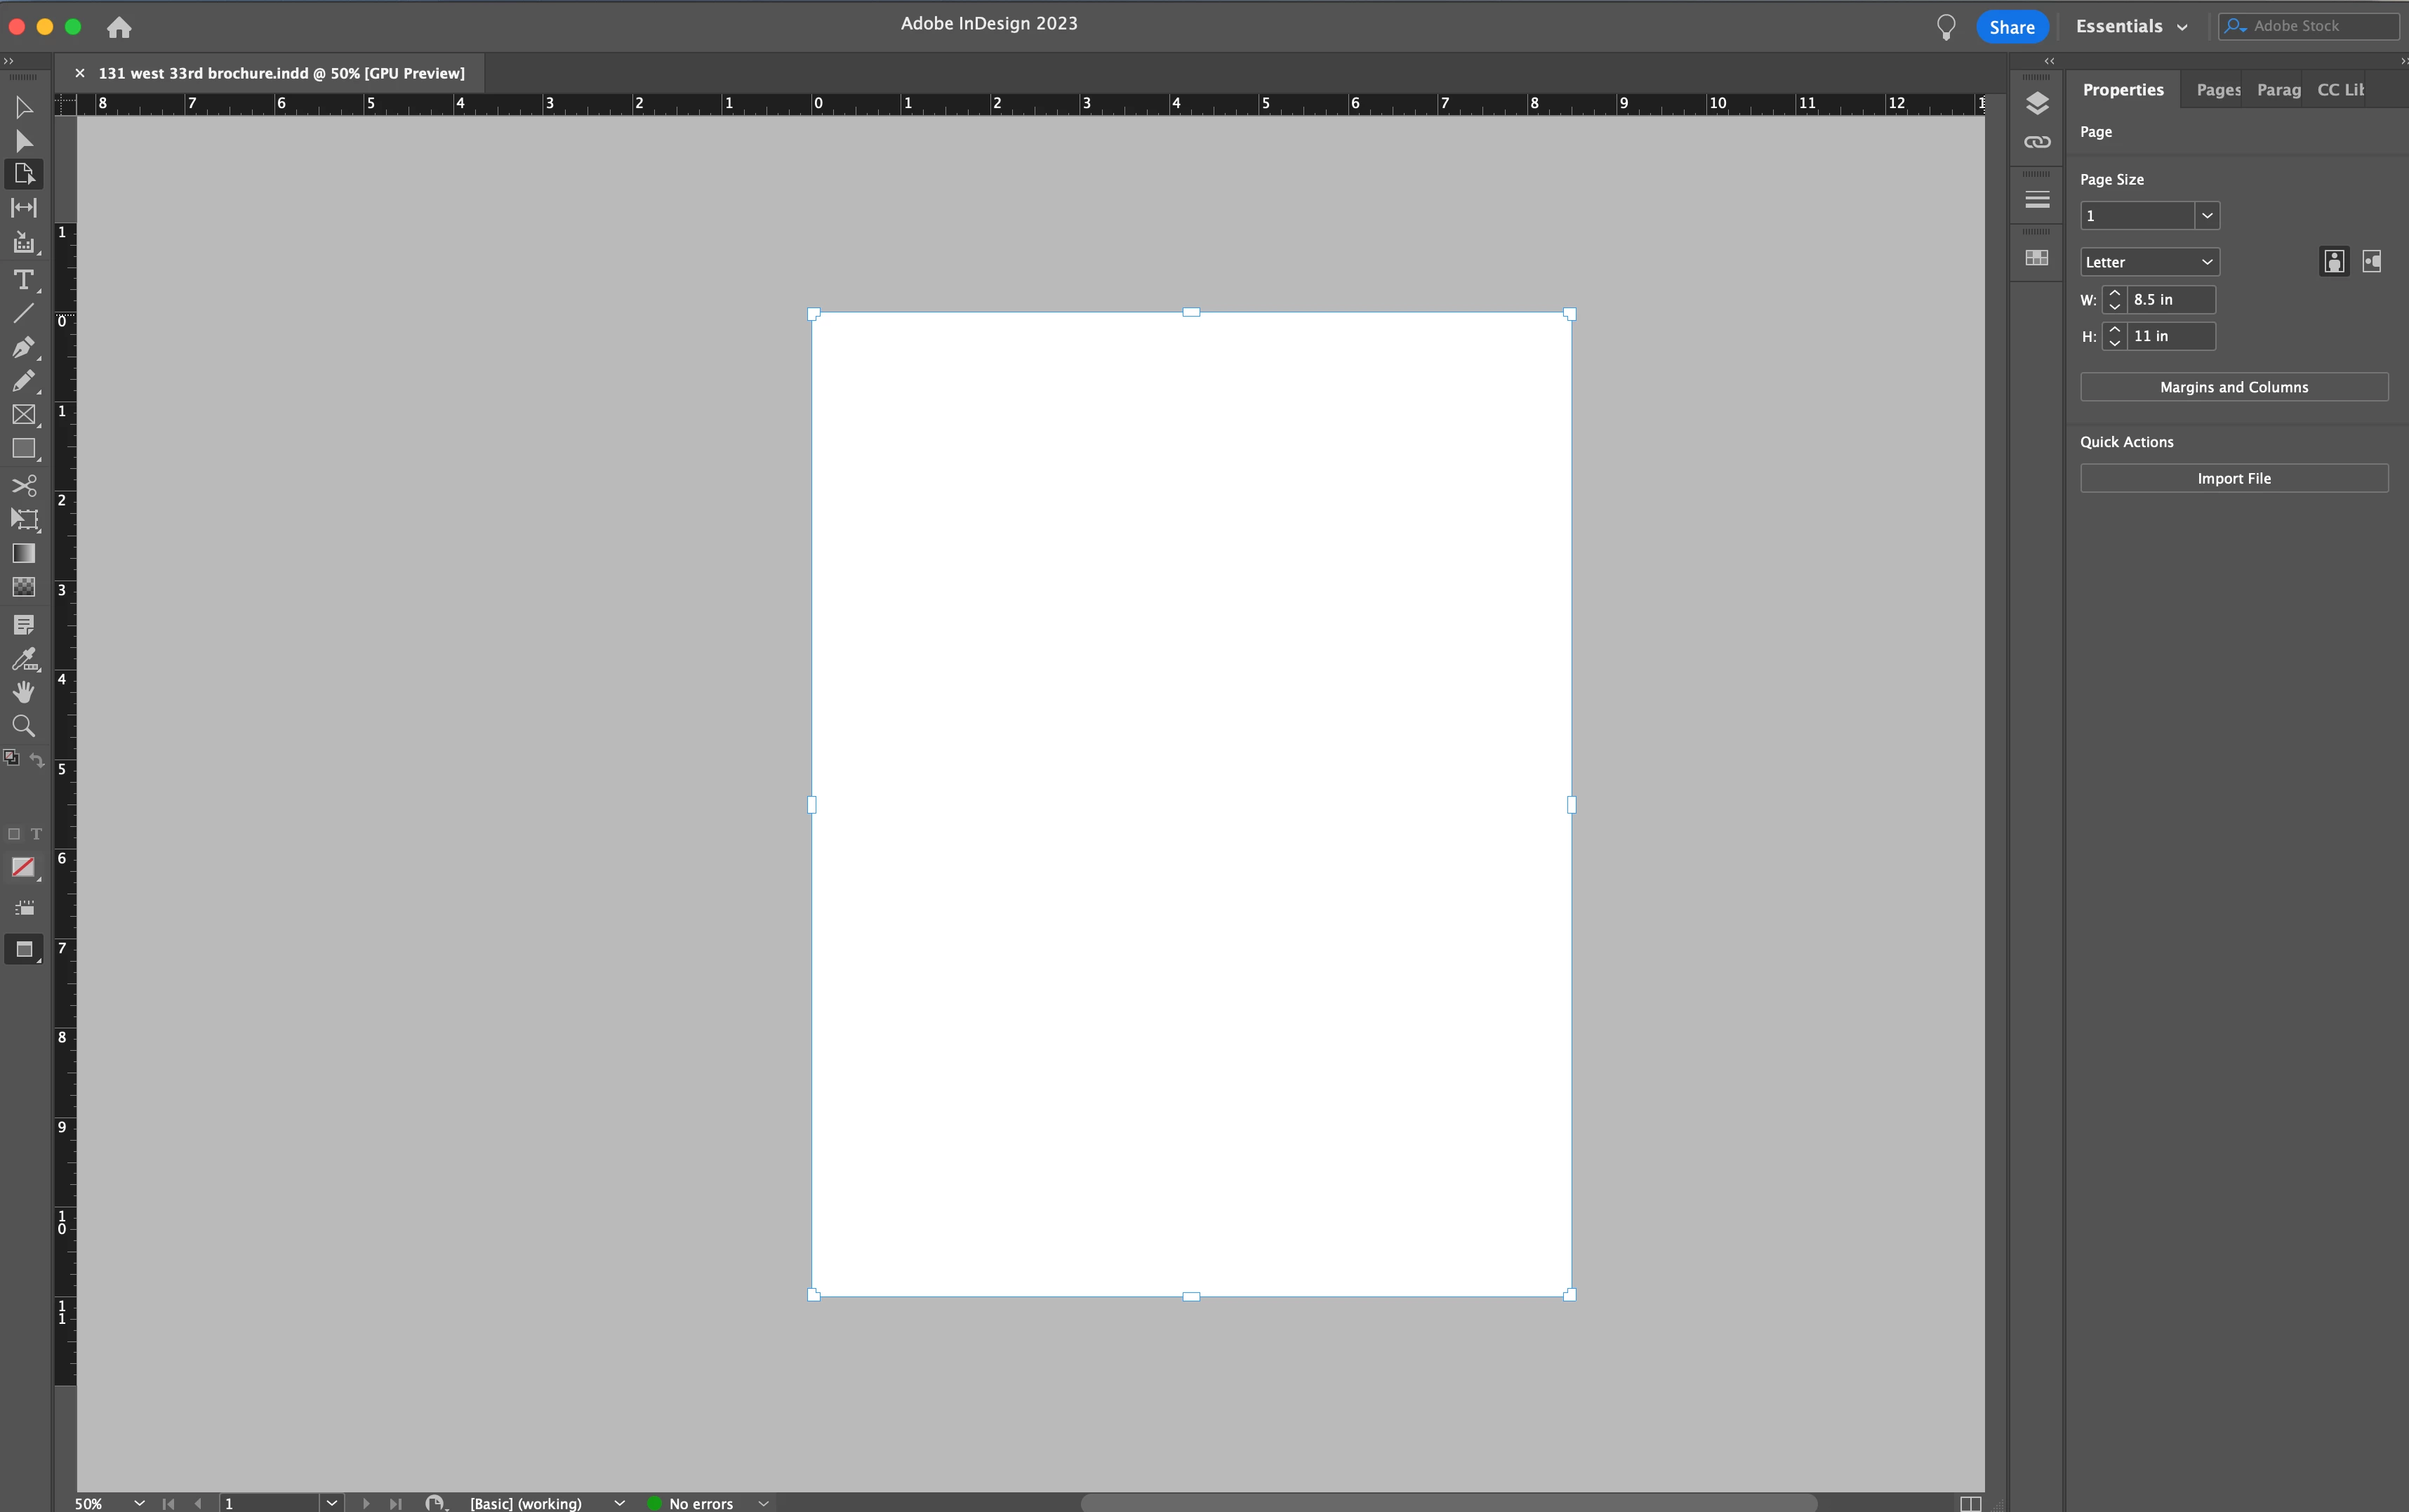Set page orientation to landscape
Screen dimensions: 2409x1512
coord(2371,262)
